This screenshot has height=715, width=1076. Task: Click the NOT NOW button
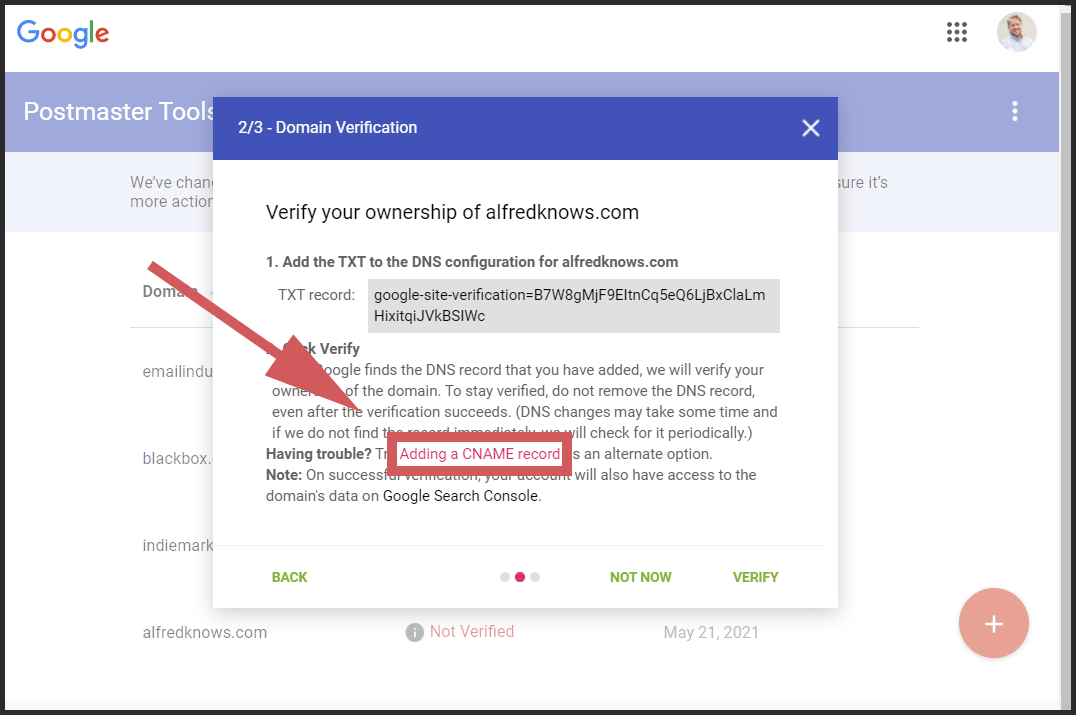click(x=640, y=577)
